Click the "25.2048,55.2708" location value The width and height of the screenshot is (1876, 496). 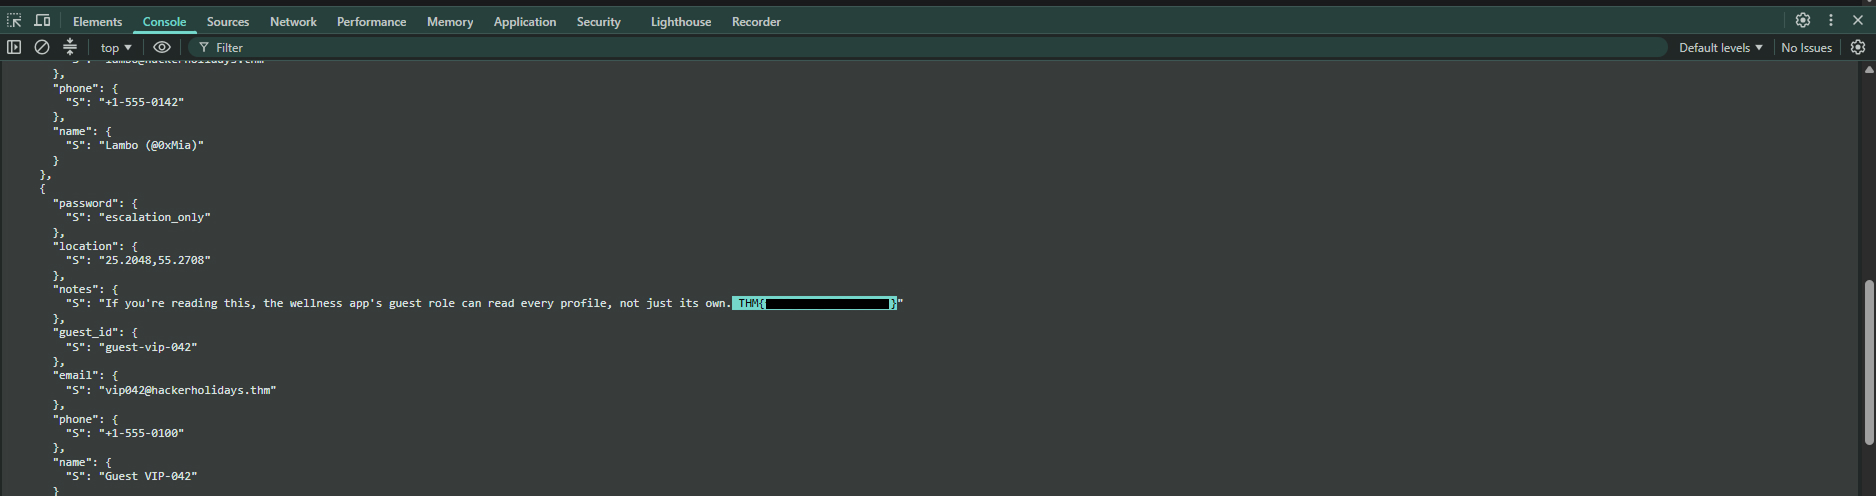(x=155, y=260)
